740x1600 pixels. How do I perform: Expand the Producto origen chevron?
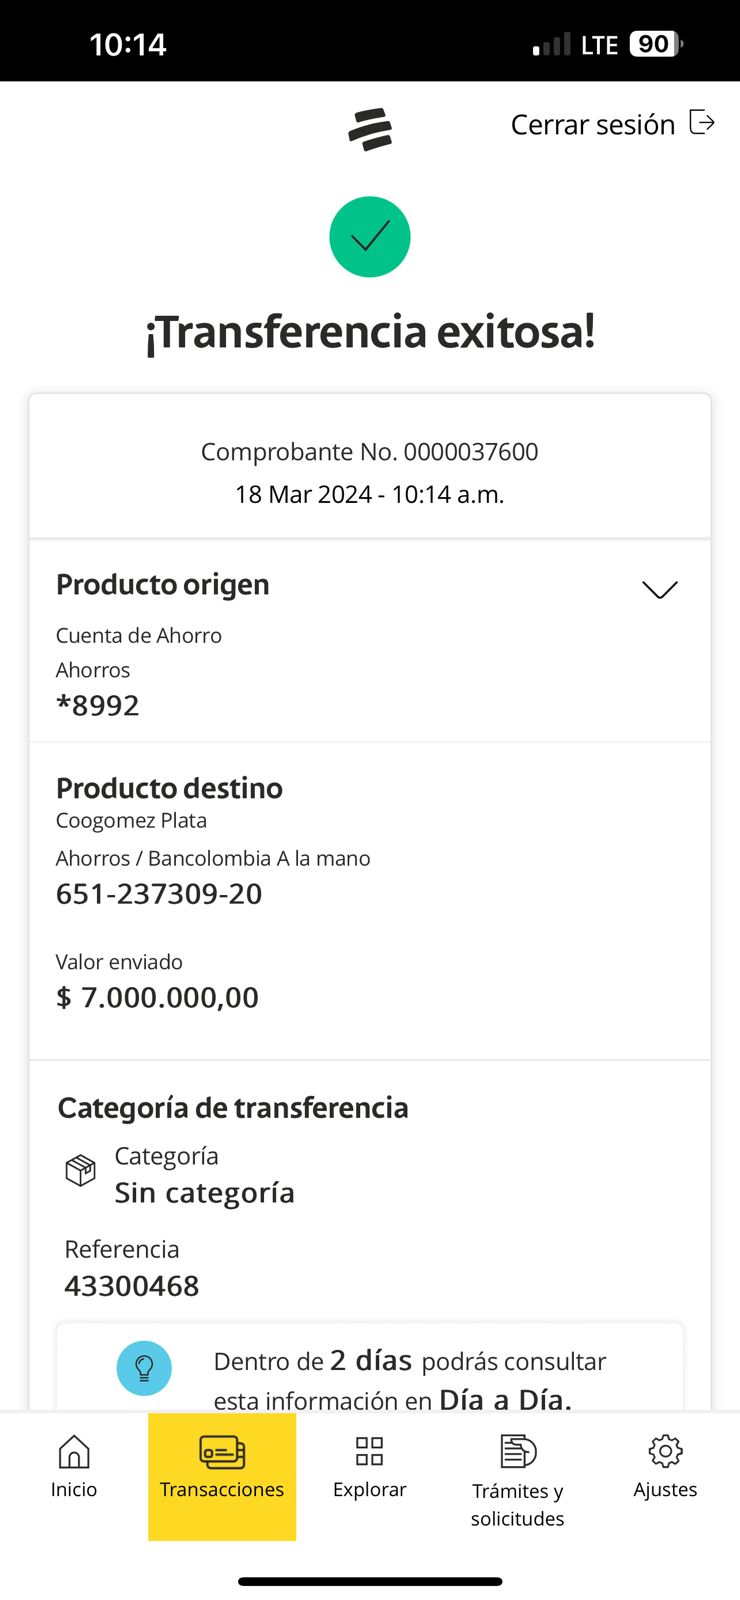click(x=660, y=590)
